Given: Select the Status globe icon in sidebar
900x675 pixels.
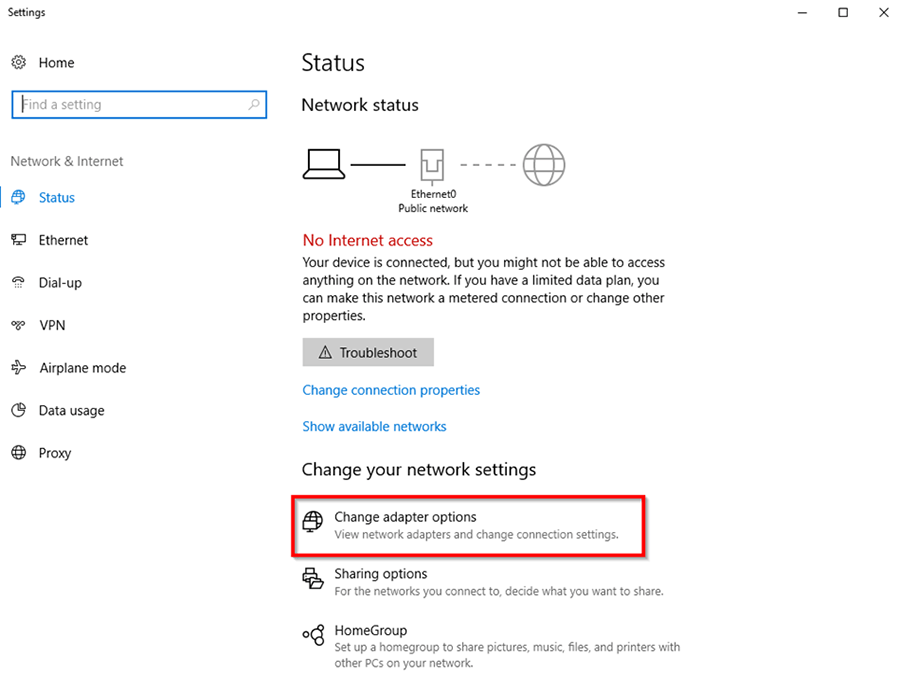Looking at the screenshot, I should 18,197.
